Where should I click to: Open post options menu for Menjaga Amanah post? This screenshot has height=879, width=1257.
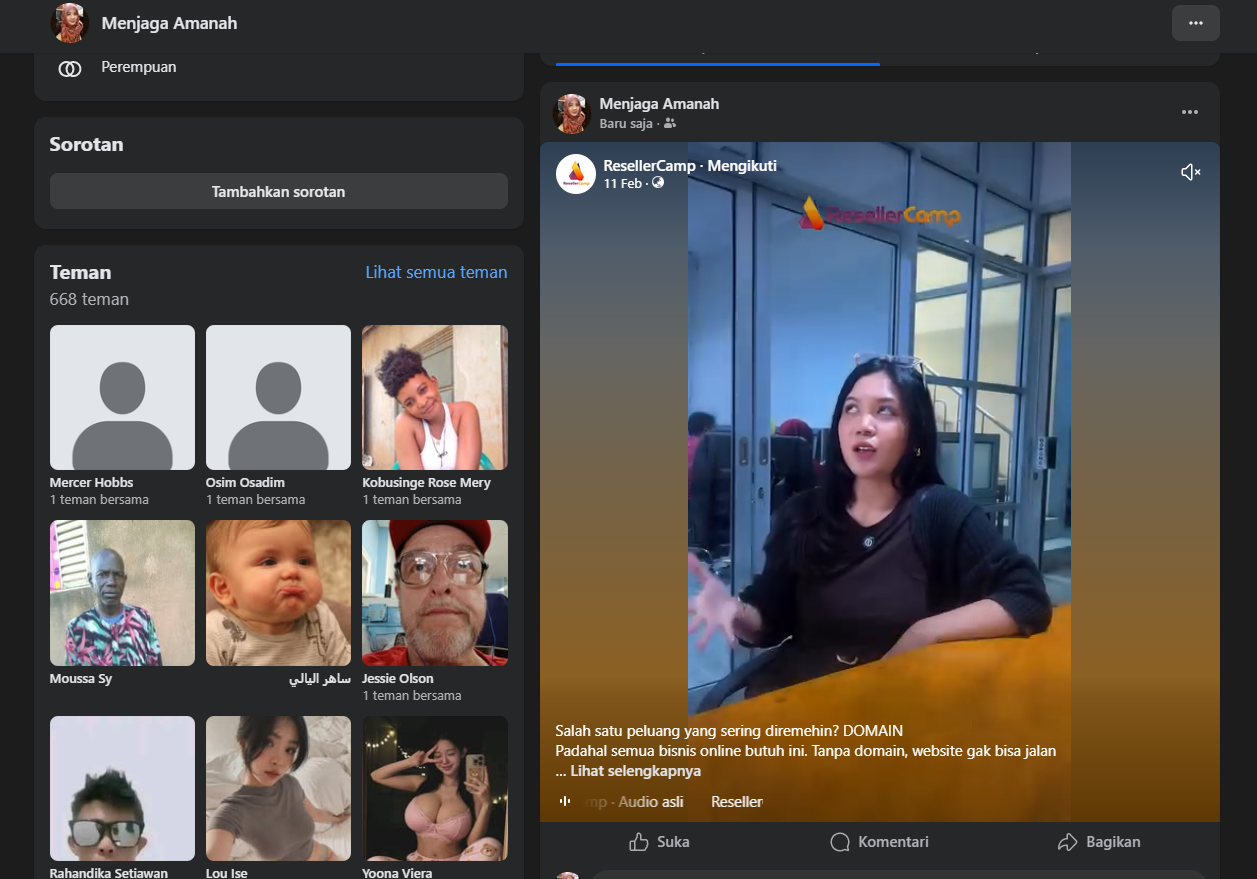coord(1189,112)
